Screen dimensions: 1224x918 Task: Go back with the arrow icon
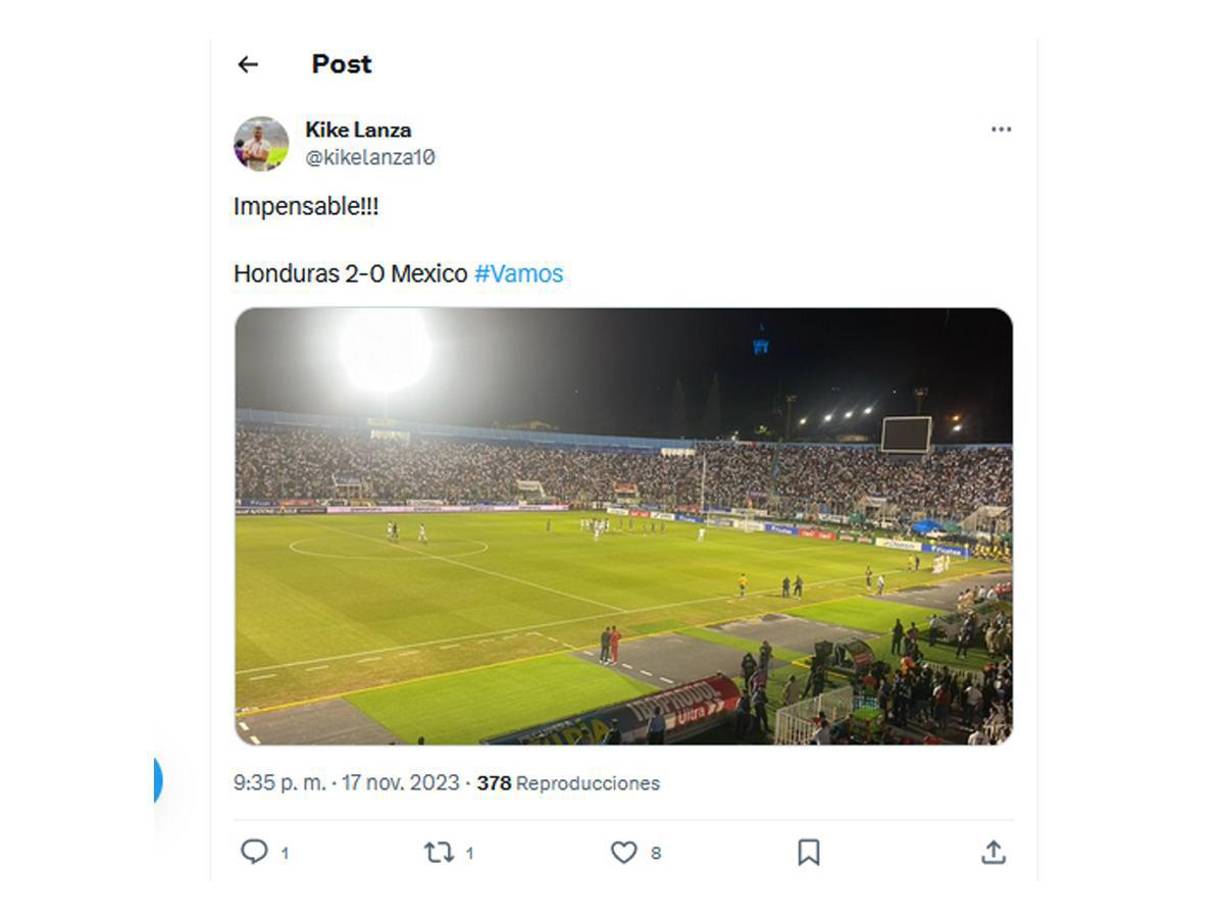(246, 64)
